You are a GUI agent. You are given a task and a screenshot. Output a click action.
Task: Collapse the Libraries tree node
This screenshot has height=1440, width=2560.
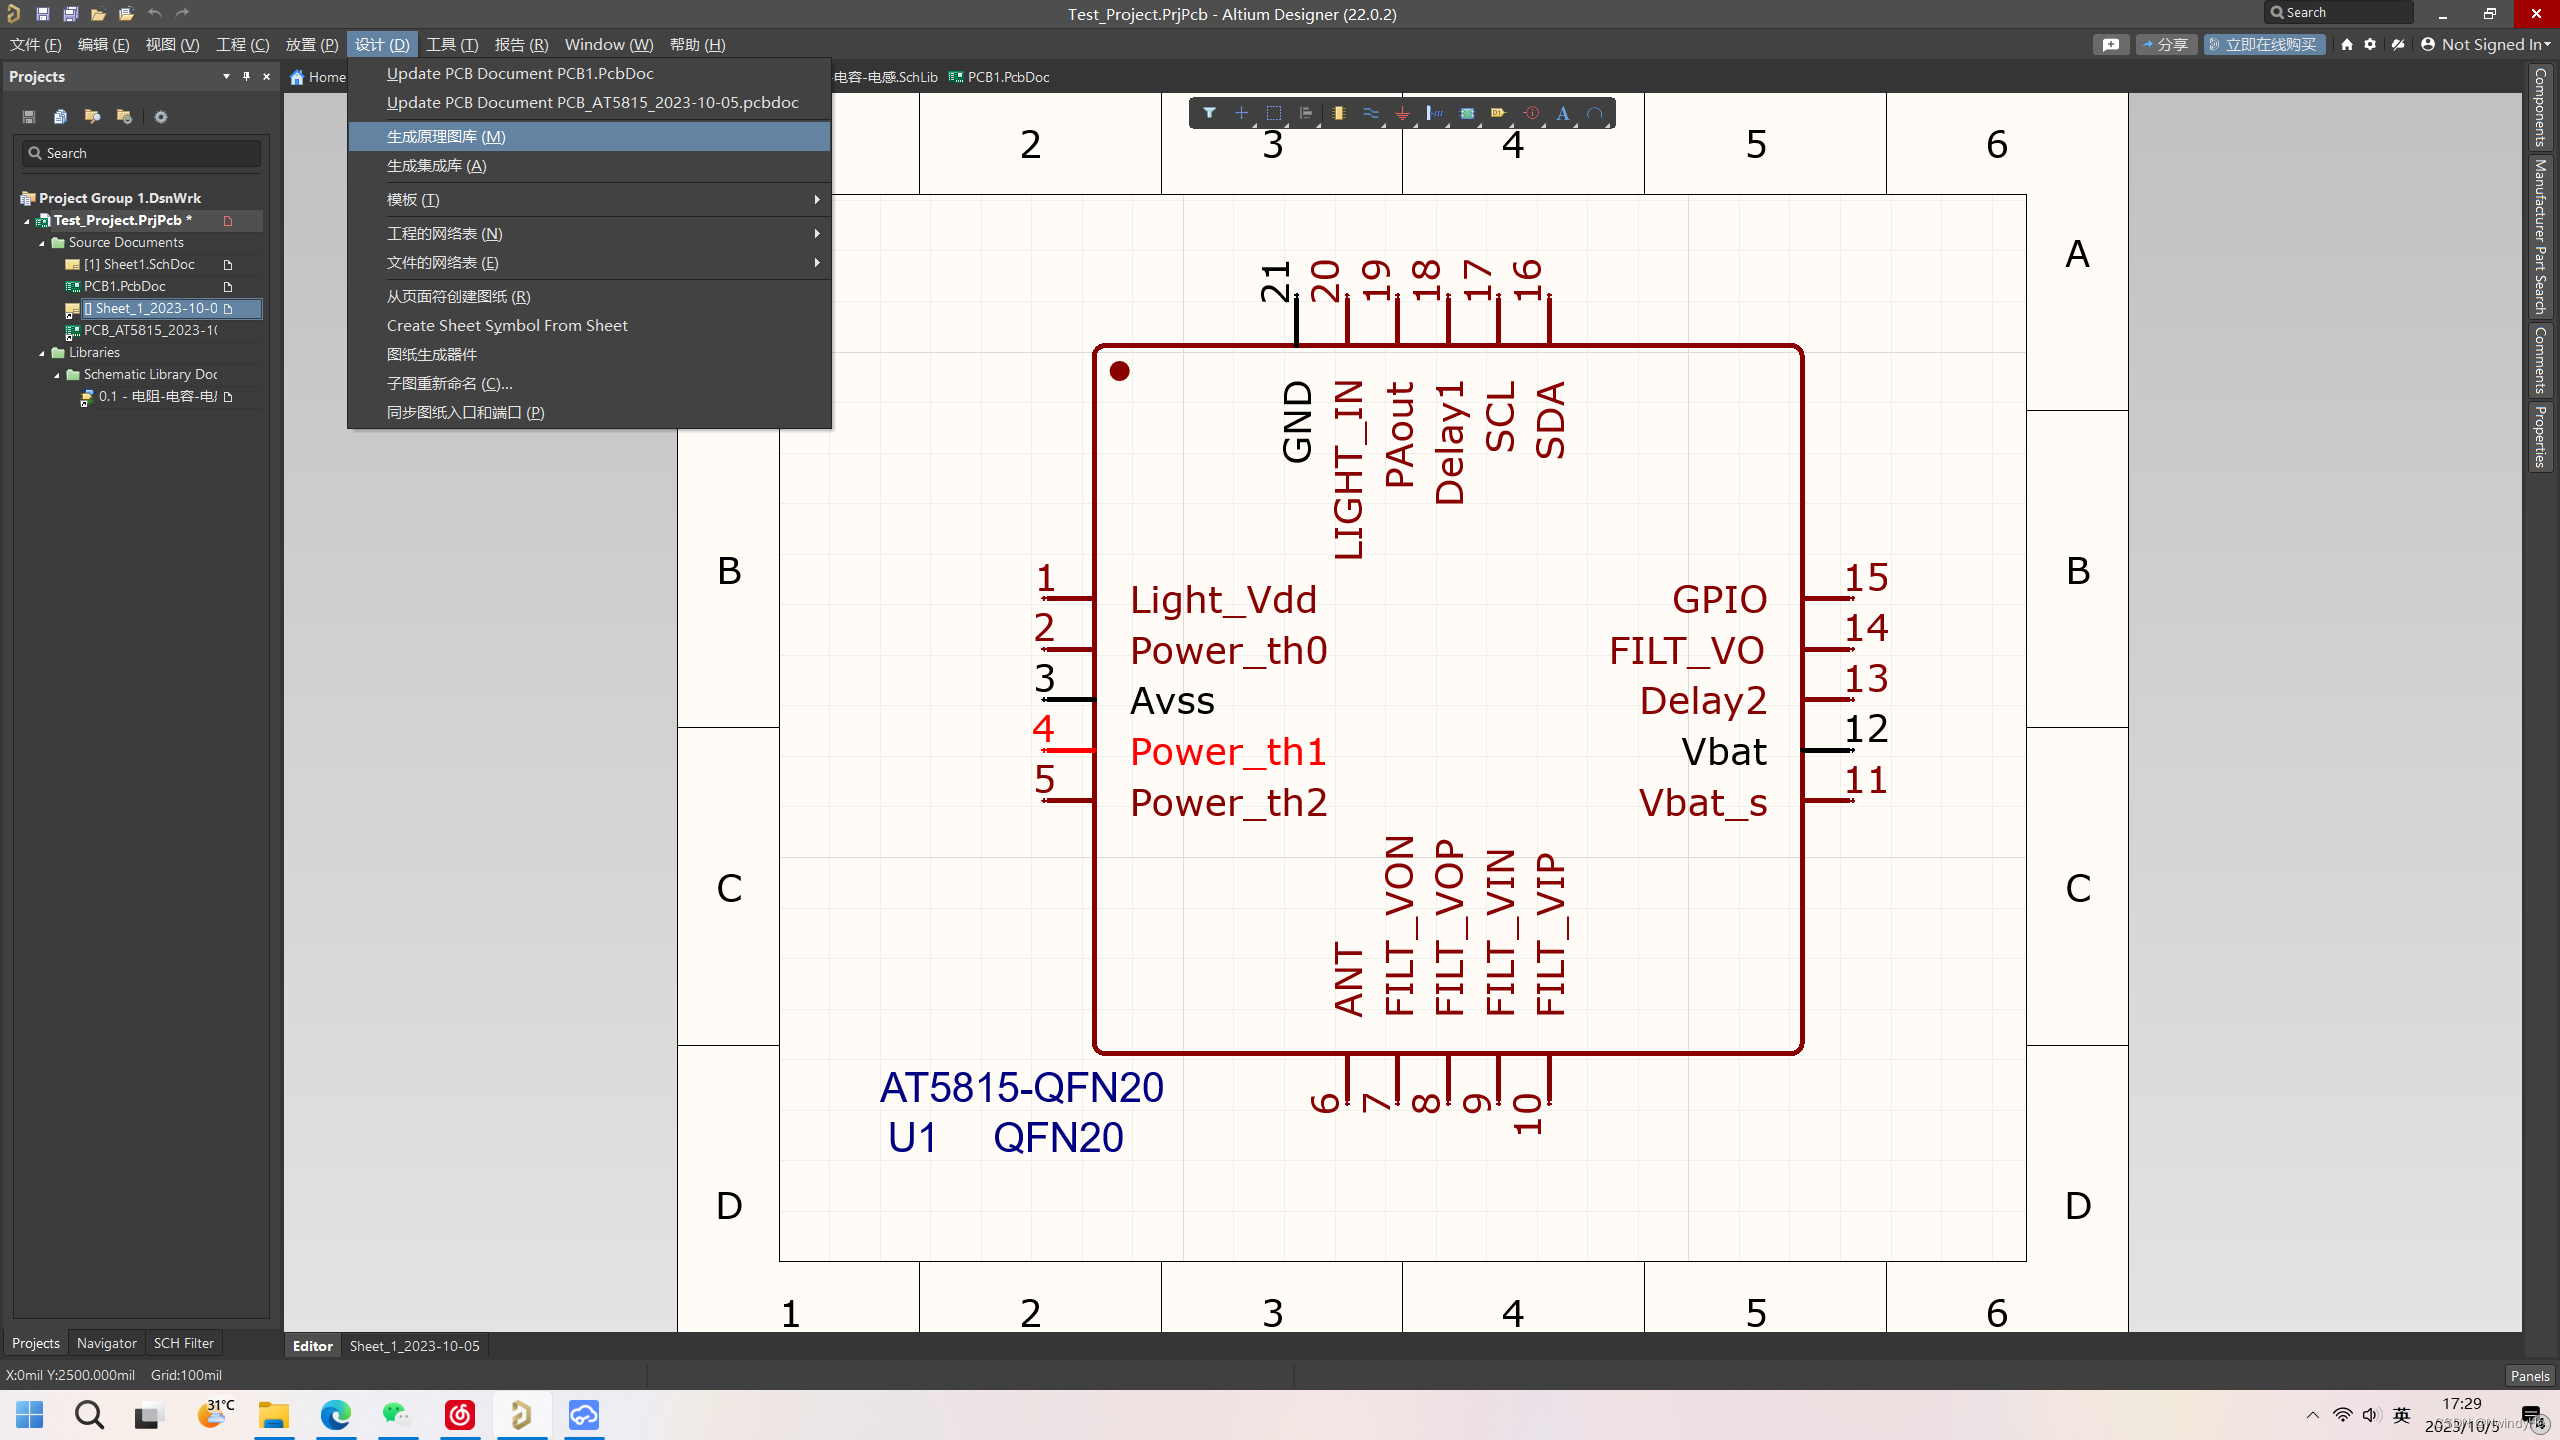tap(42, 353)
